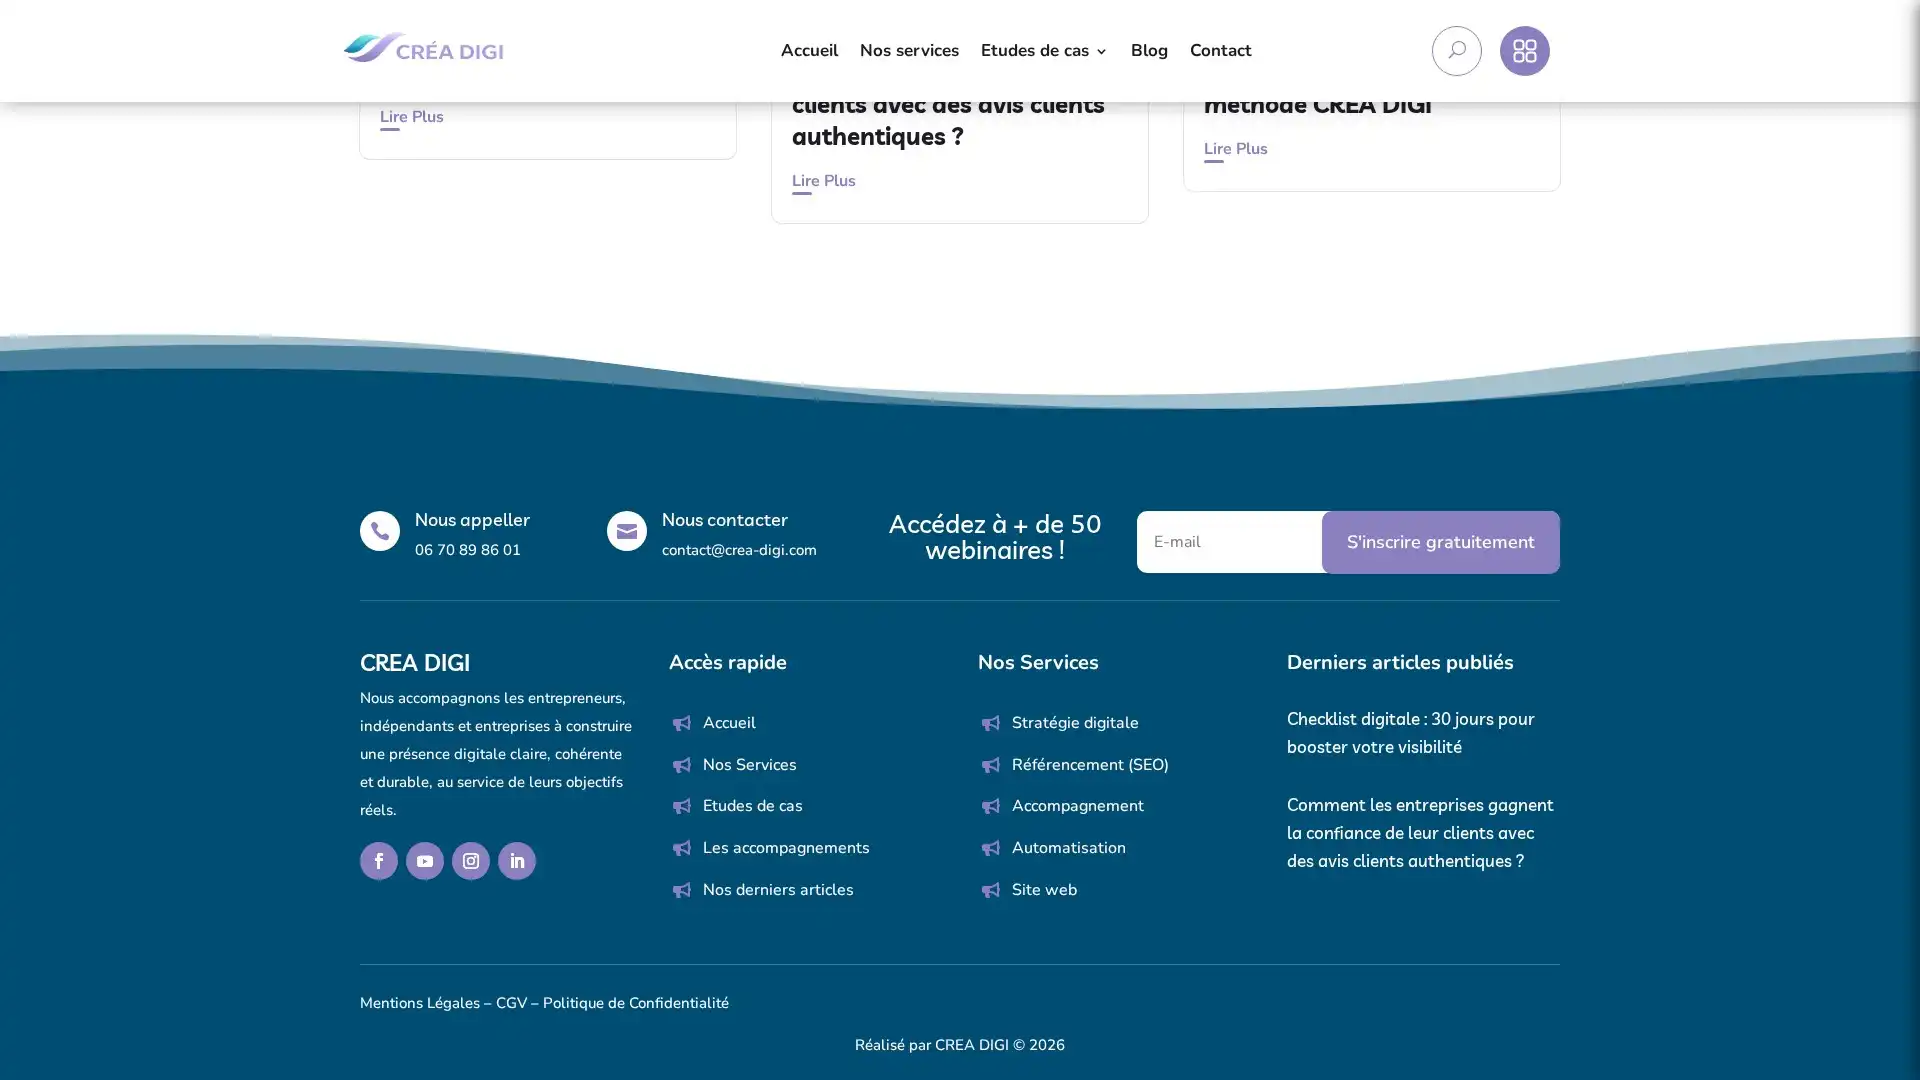Screen dimensions: 1920x1080
Task: Click Lire Plus under avis clients authentiques article
Action: (x=823, y=181)
